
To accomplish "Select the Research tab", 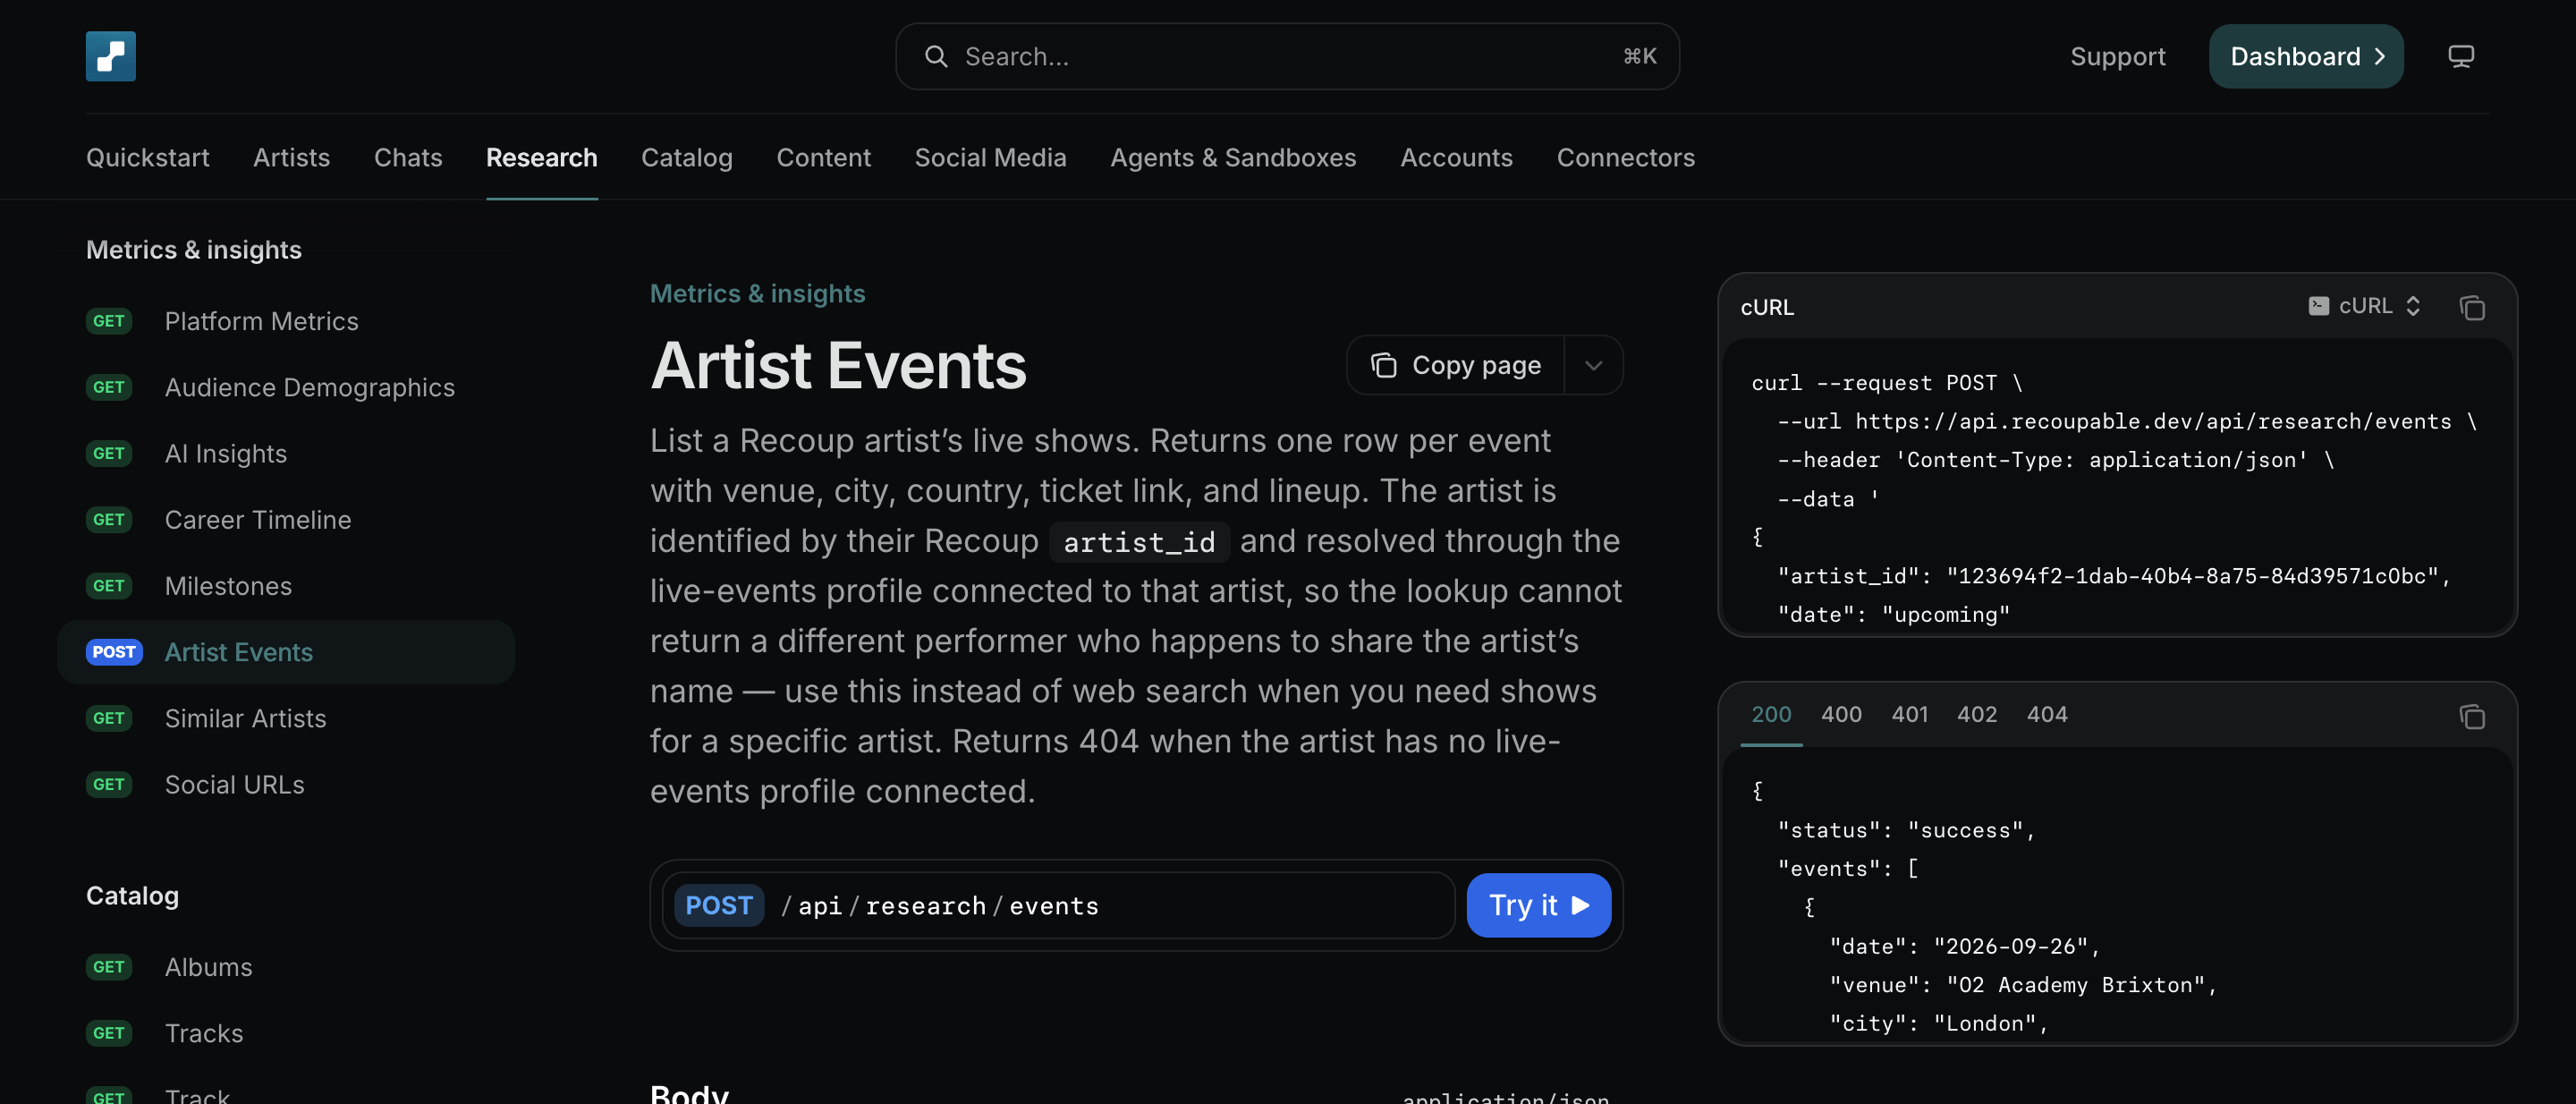I will (541, 157).
